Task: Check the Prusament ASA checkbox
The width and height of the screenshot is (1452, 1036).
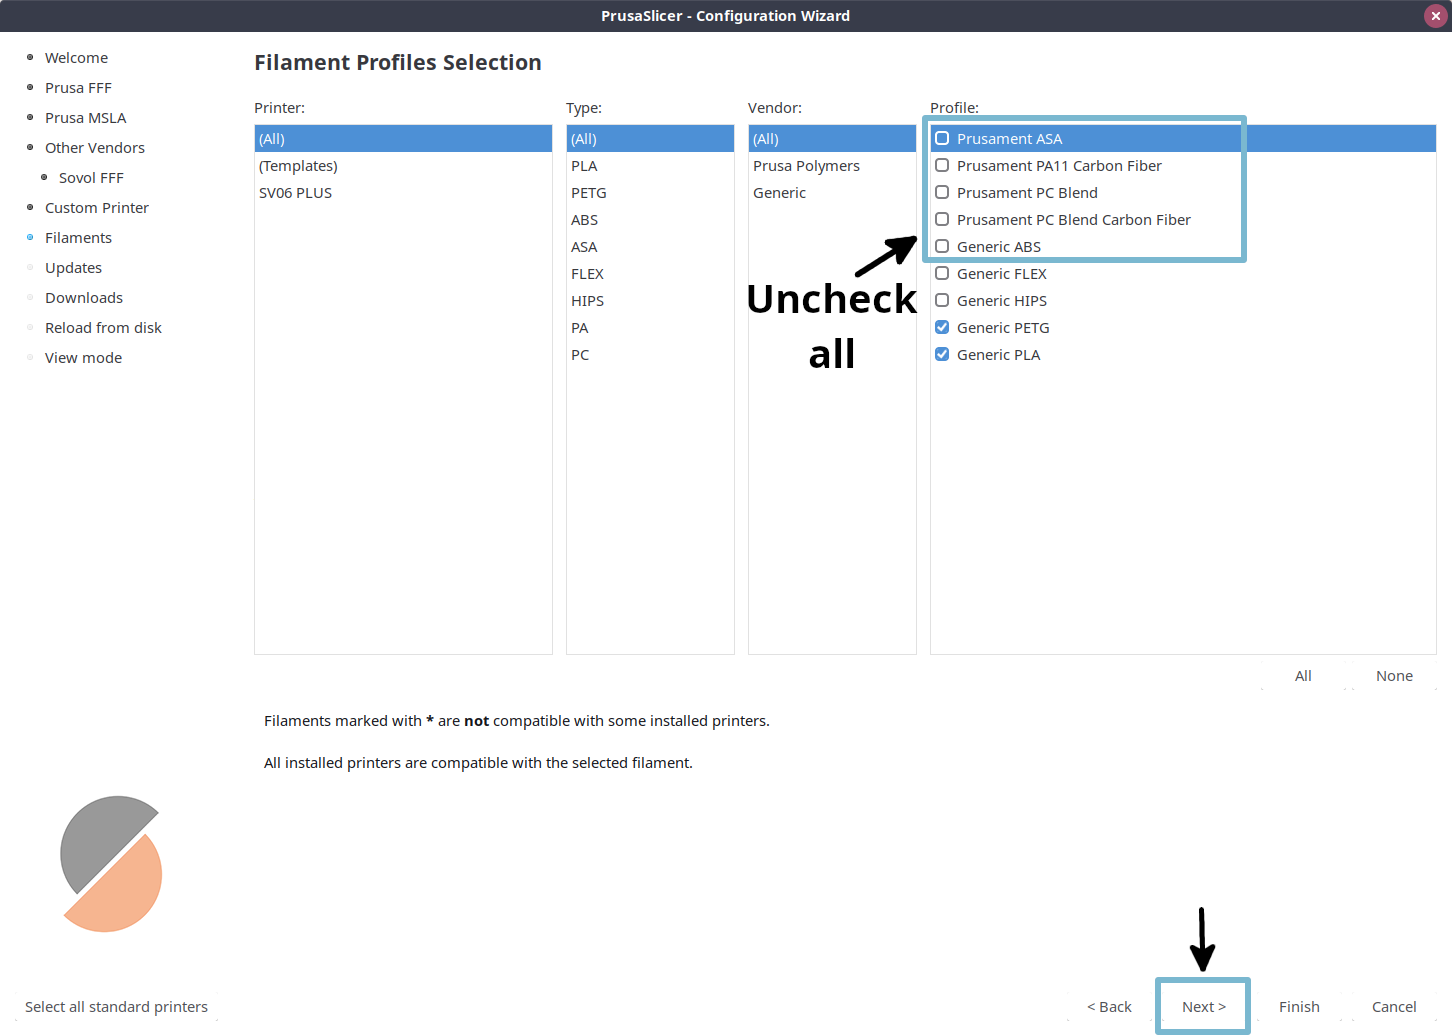Action: tap(942, 138)
